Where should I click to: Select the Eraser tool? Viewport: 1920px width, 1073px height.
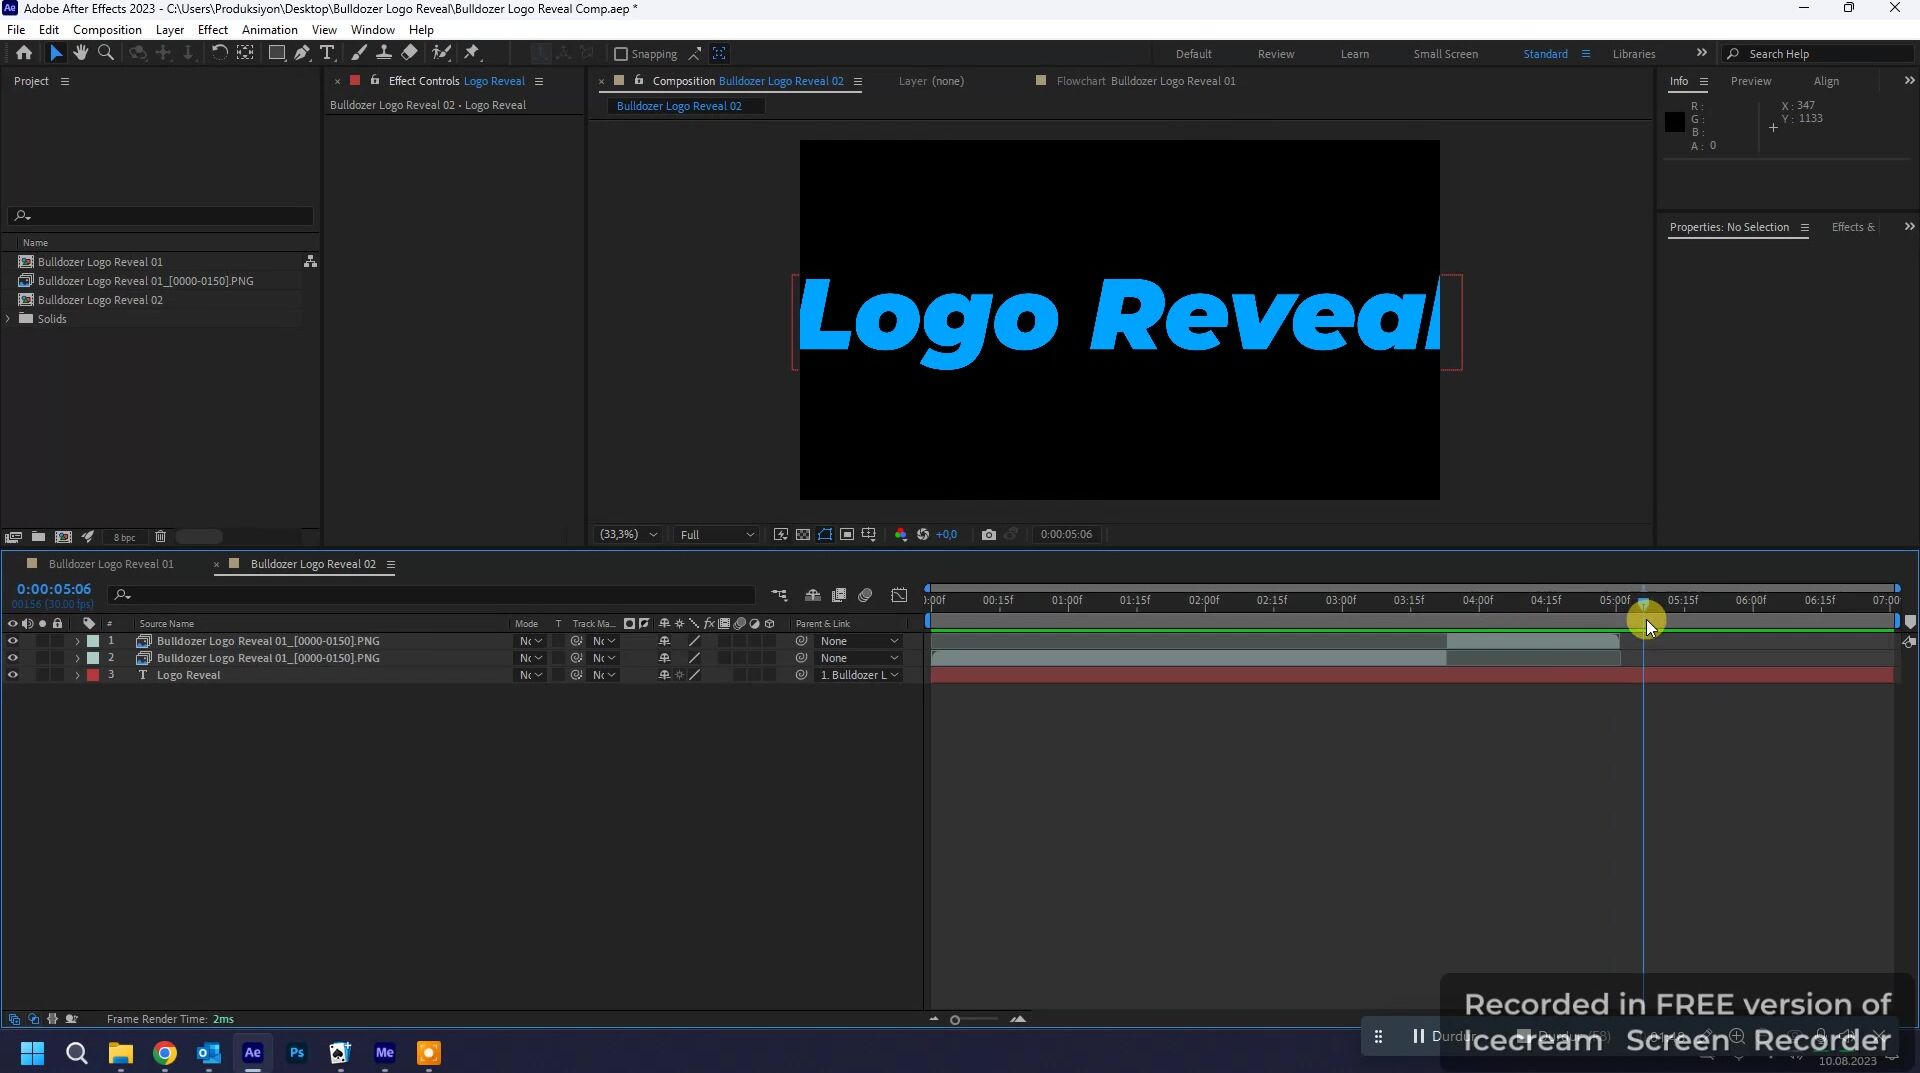(409, 53)
